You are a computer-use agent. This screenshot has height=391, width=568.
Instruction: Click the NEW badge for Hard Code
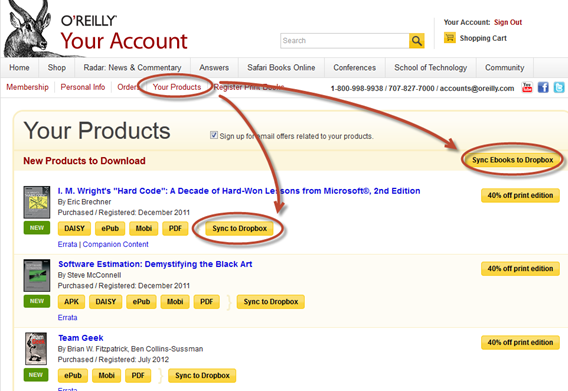[x=37, y=228]
